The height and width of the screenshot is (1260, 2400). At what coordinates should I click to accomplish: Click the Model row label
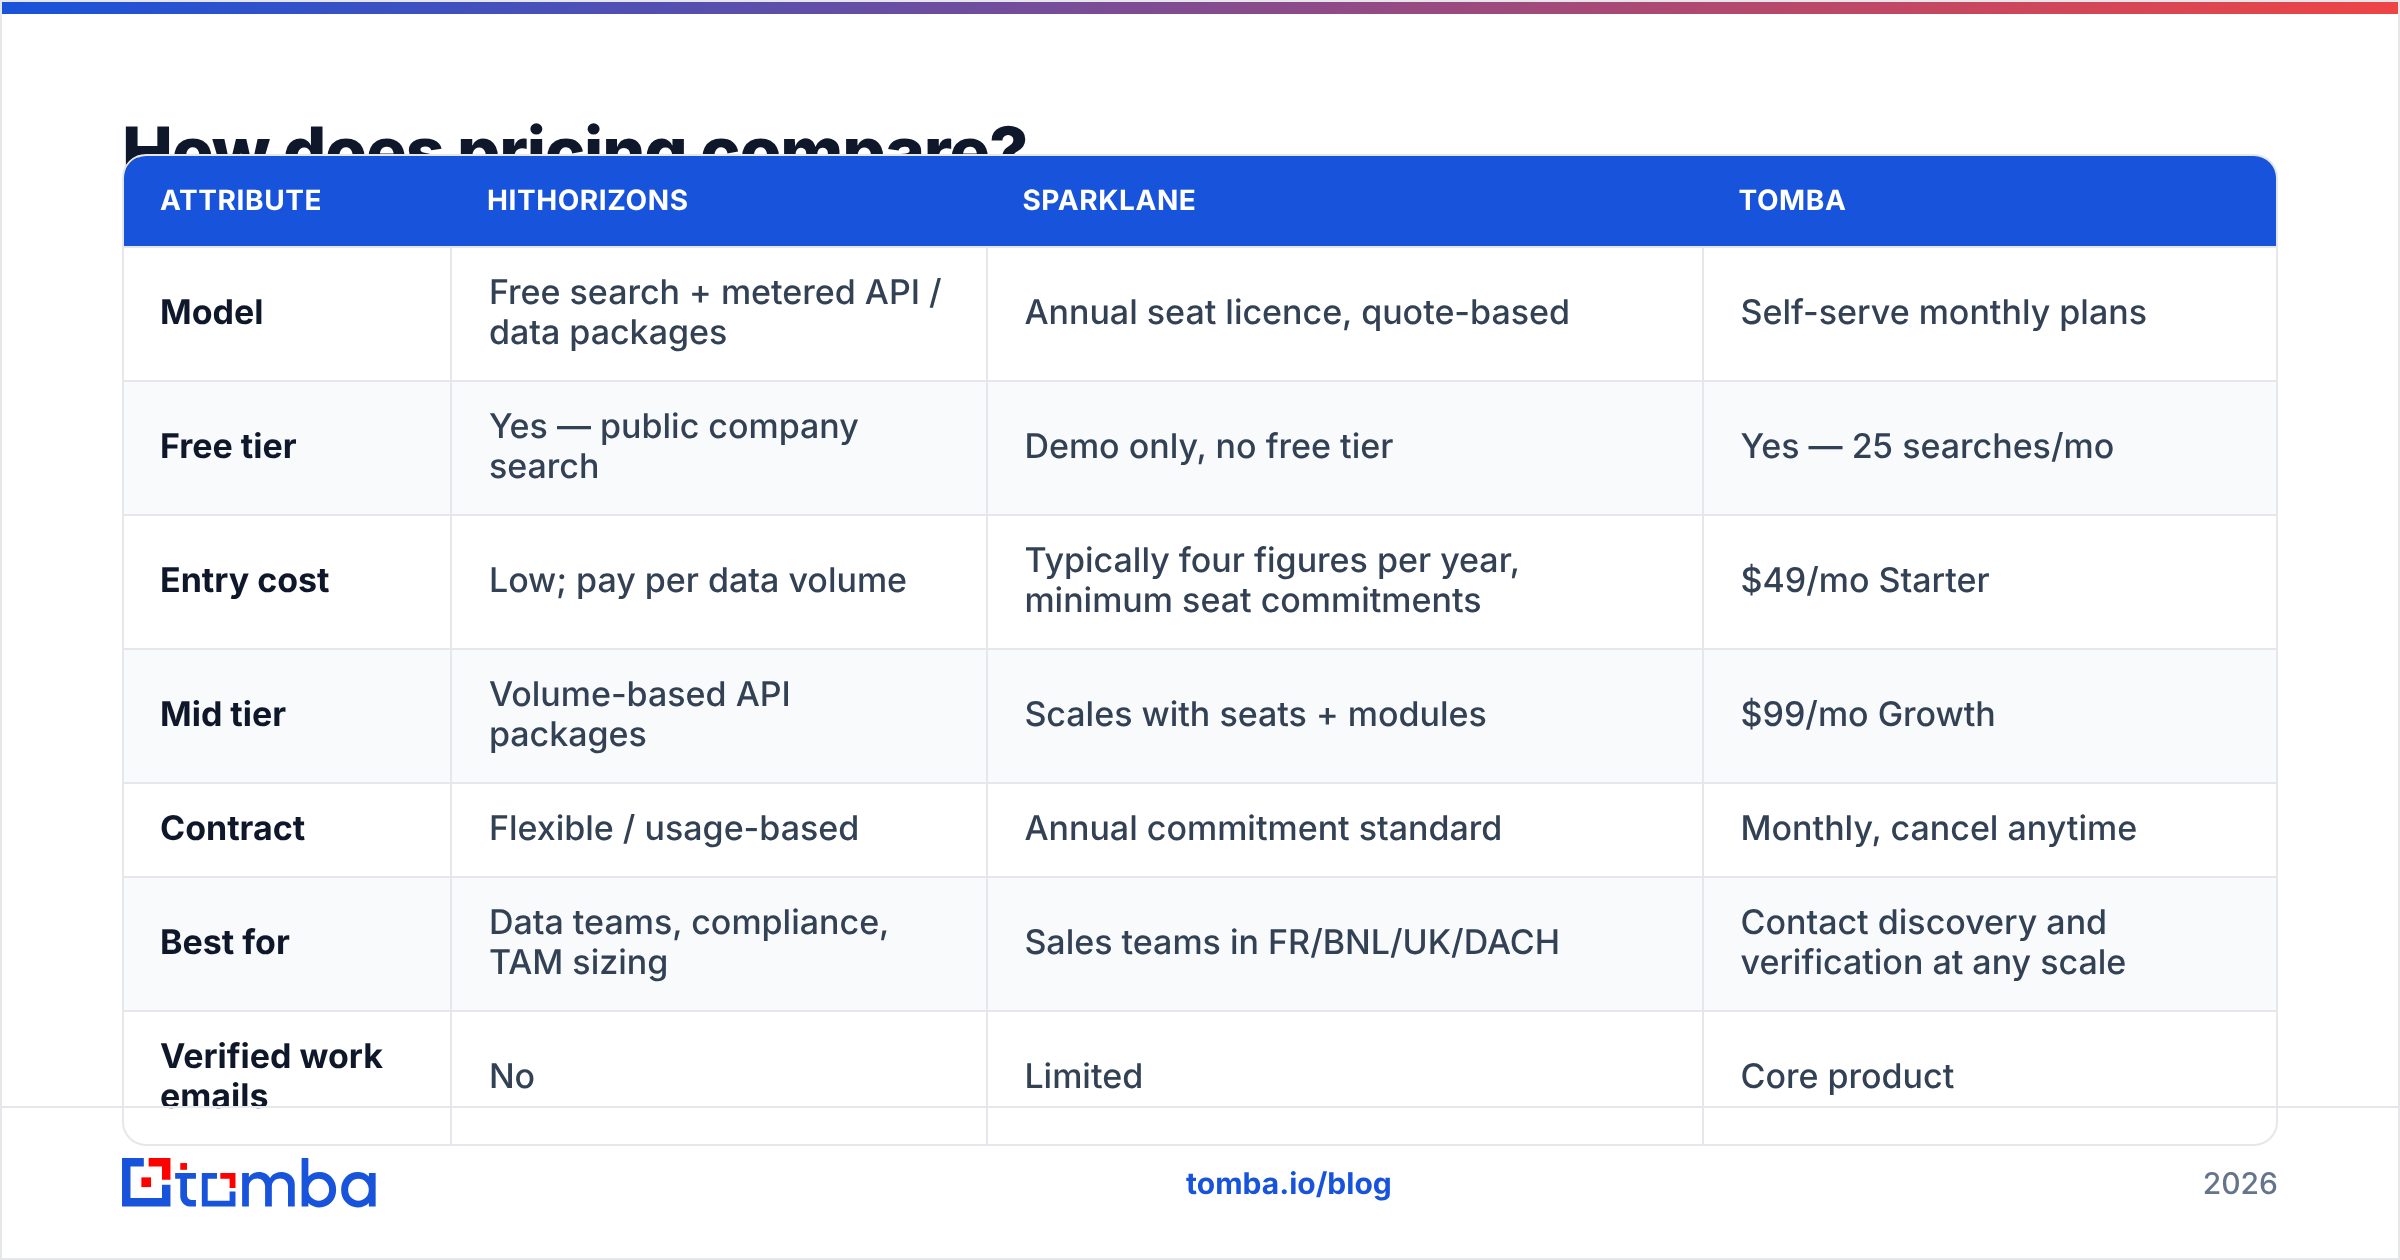[x=212, y=312]
